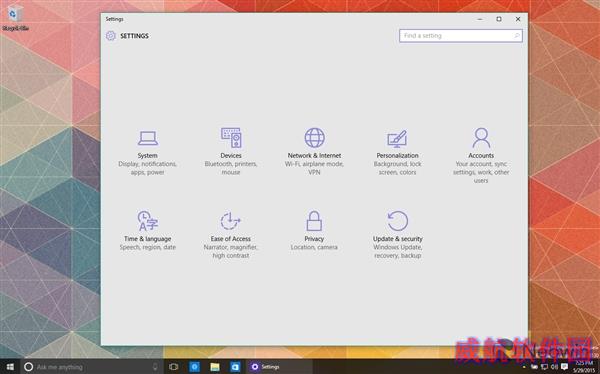Open the Time & language clock icon
This screenshot has height=374, width=600.
[148, 221]
